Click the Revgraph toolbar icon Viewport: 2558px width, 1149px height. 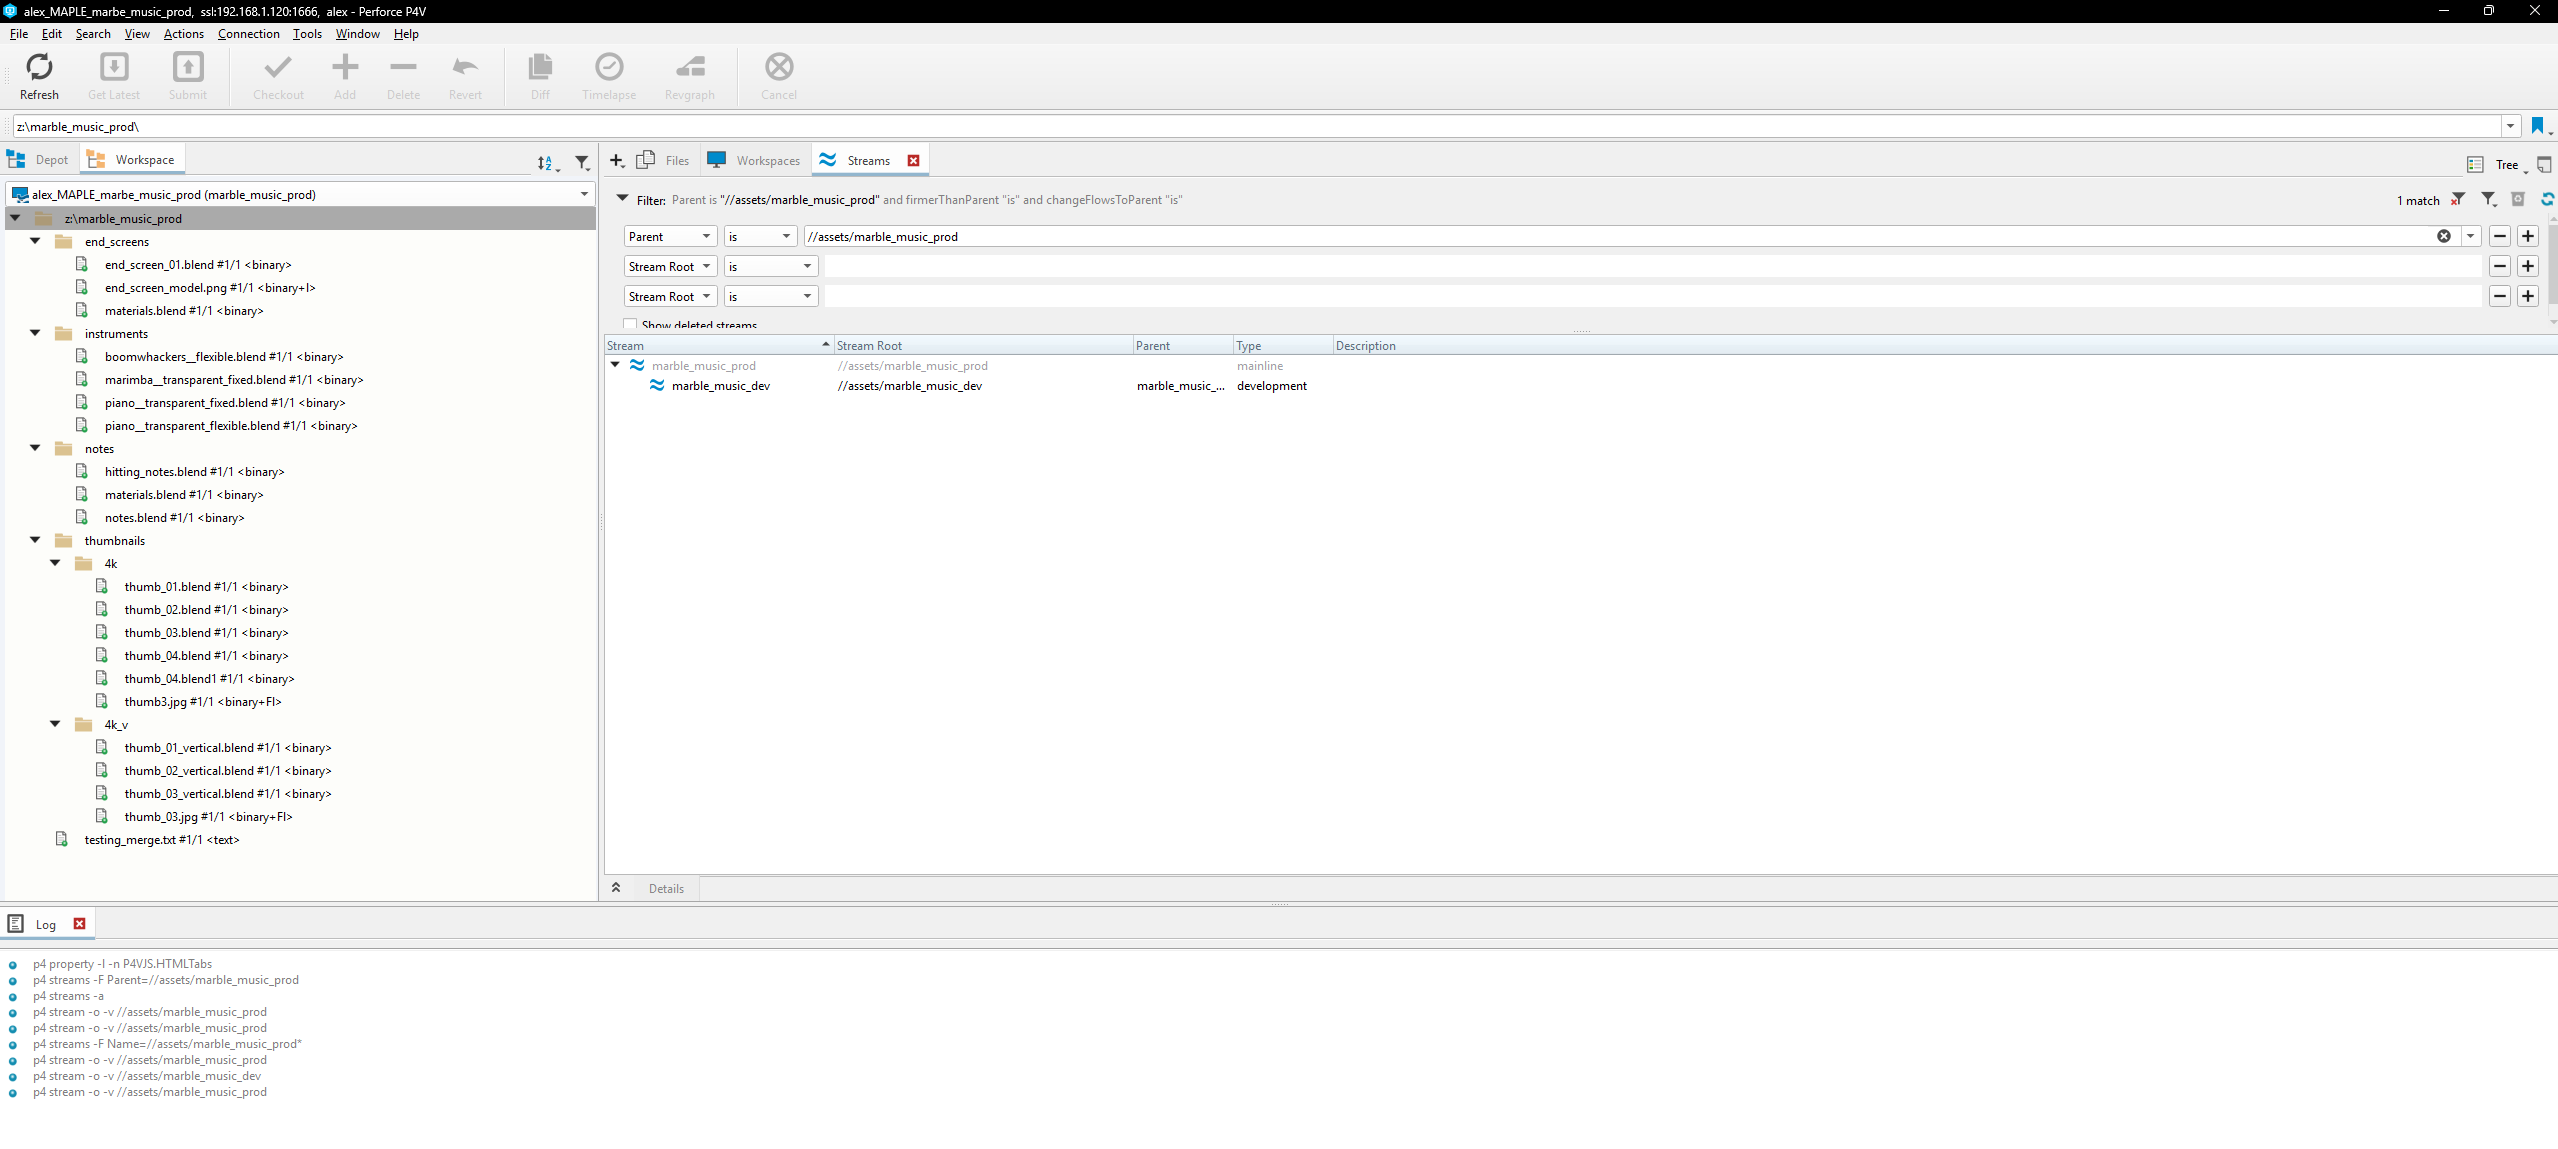point(689,75)
